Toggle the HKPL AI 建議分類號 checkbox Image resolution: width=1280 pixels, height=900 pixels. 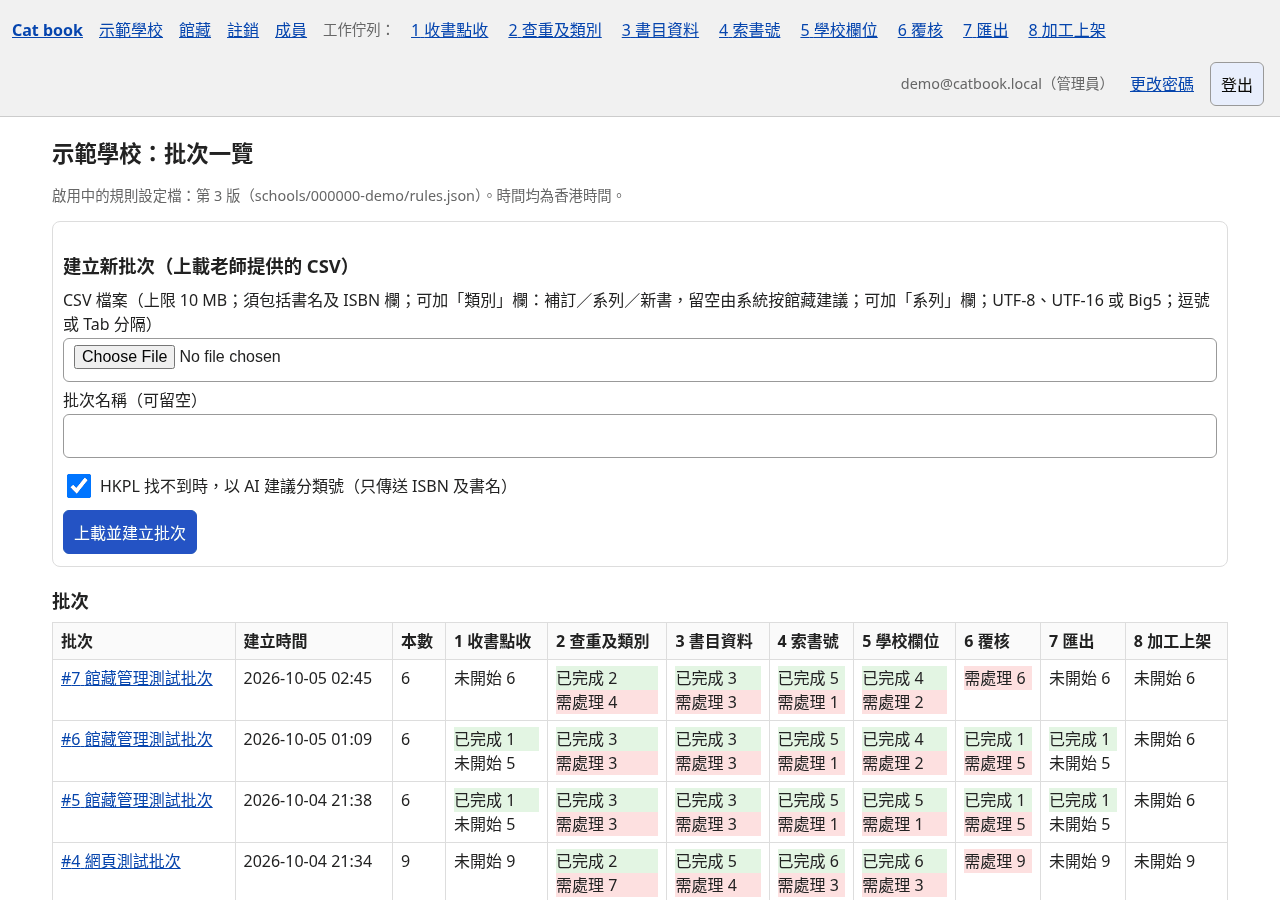pyautogui.click(x=79, y=486)
